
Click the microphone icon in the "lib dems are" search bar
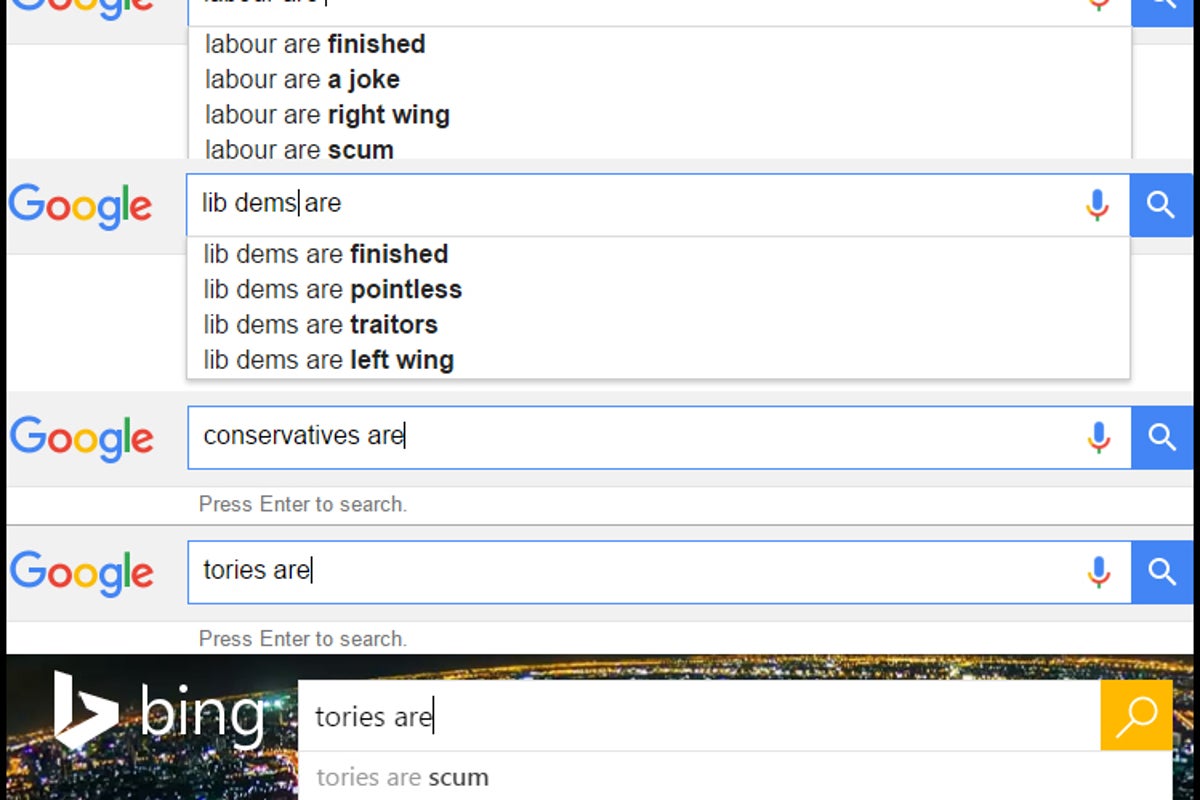pyautogui.click(x=1098, y=205)
